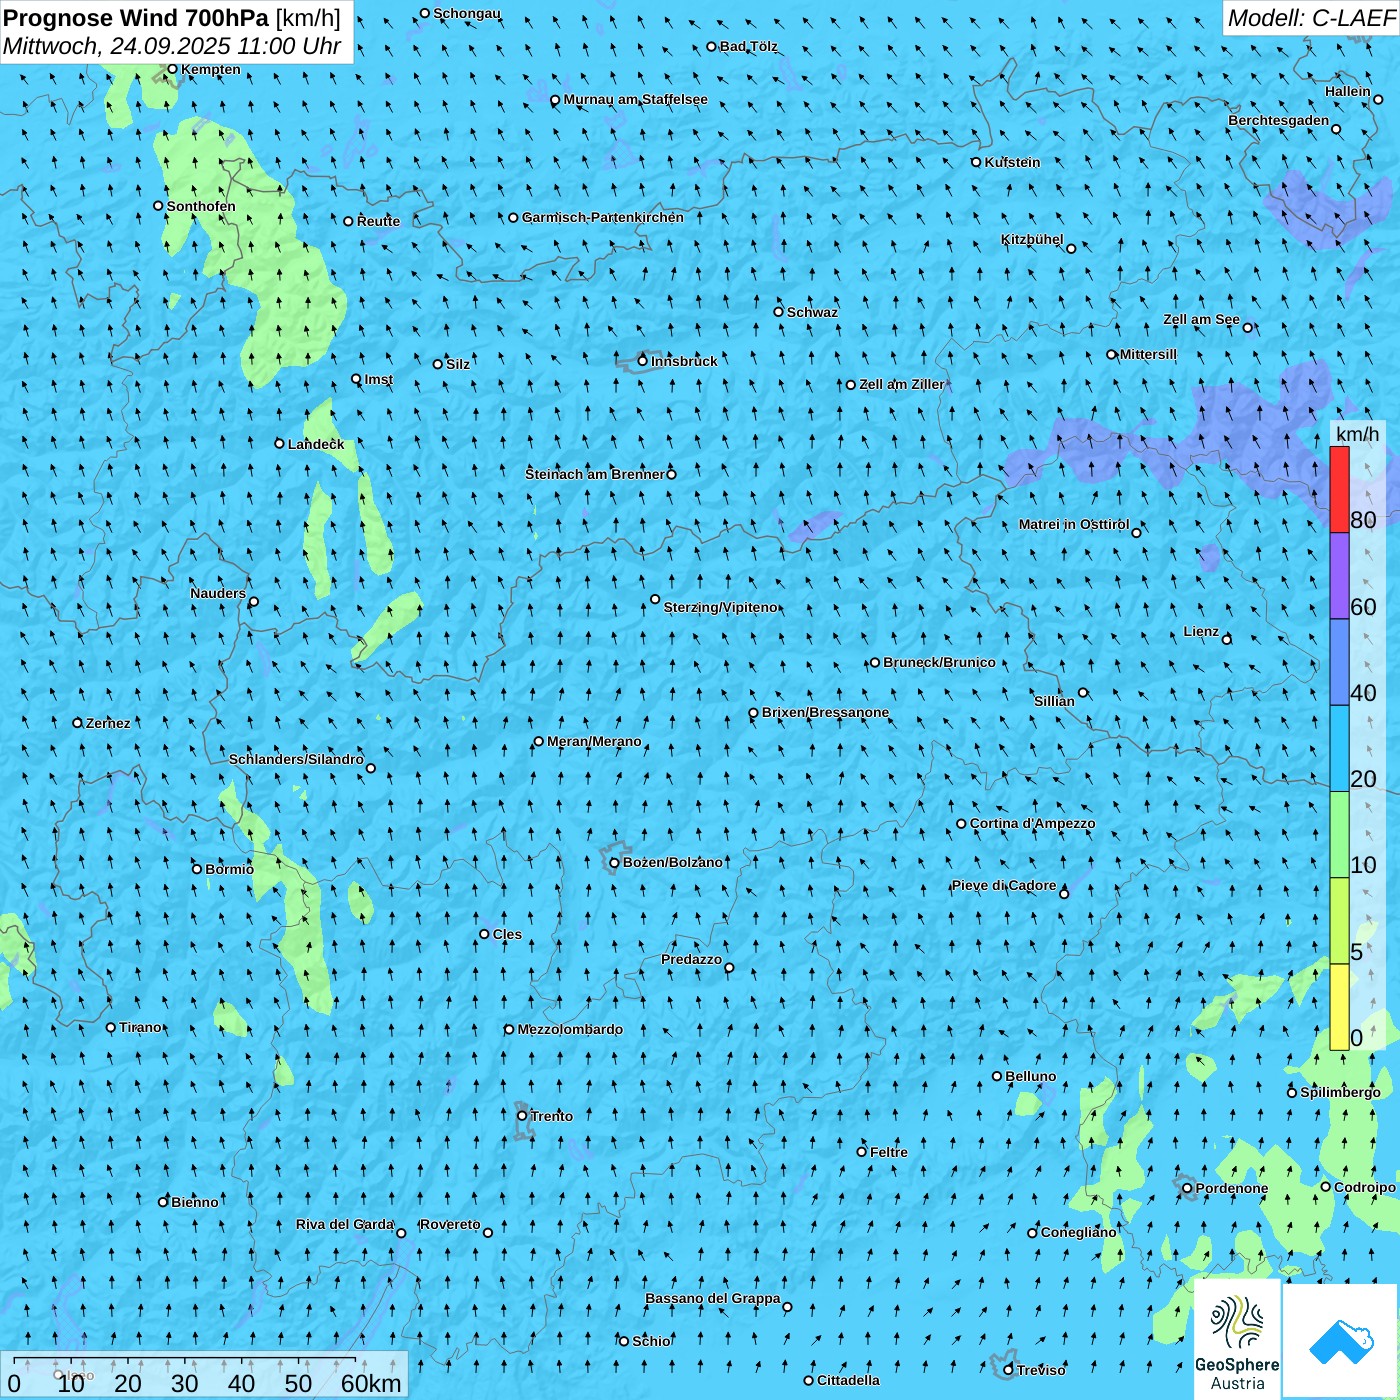Click the 'Steinach am Brenner' label
The width and height of the screenshot is (1400, 1400).
click(595, 474)
